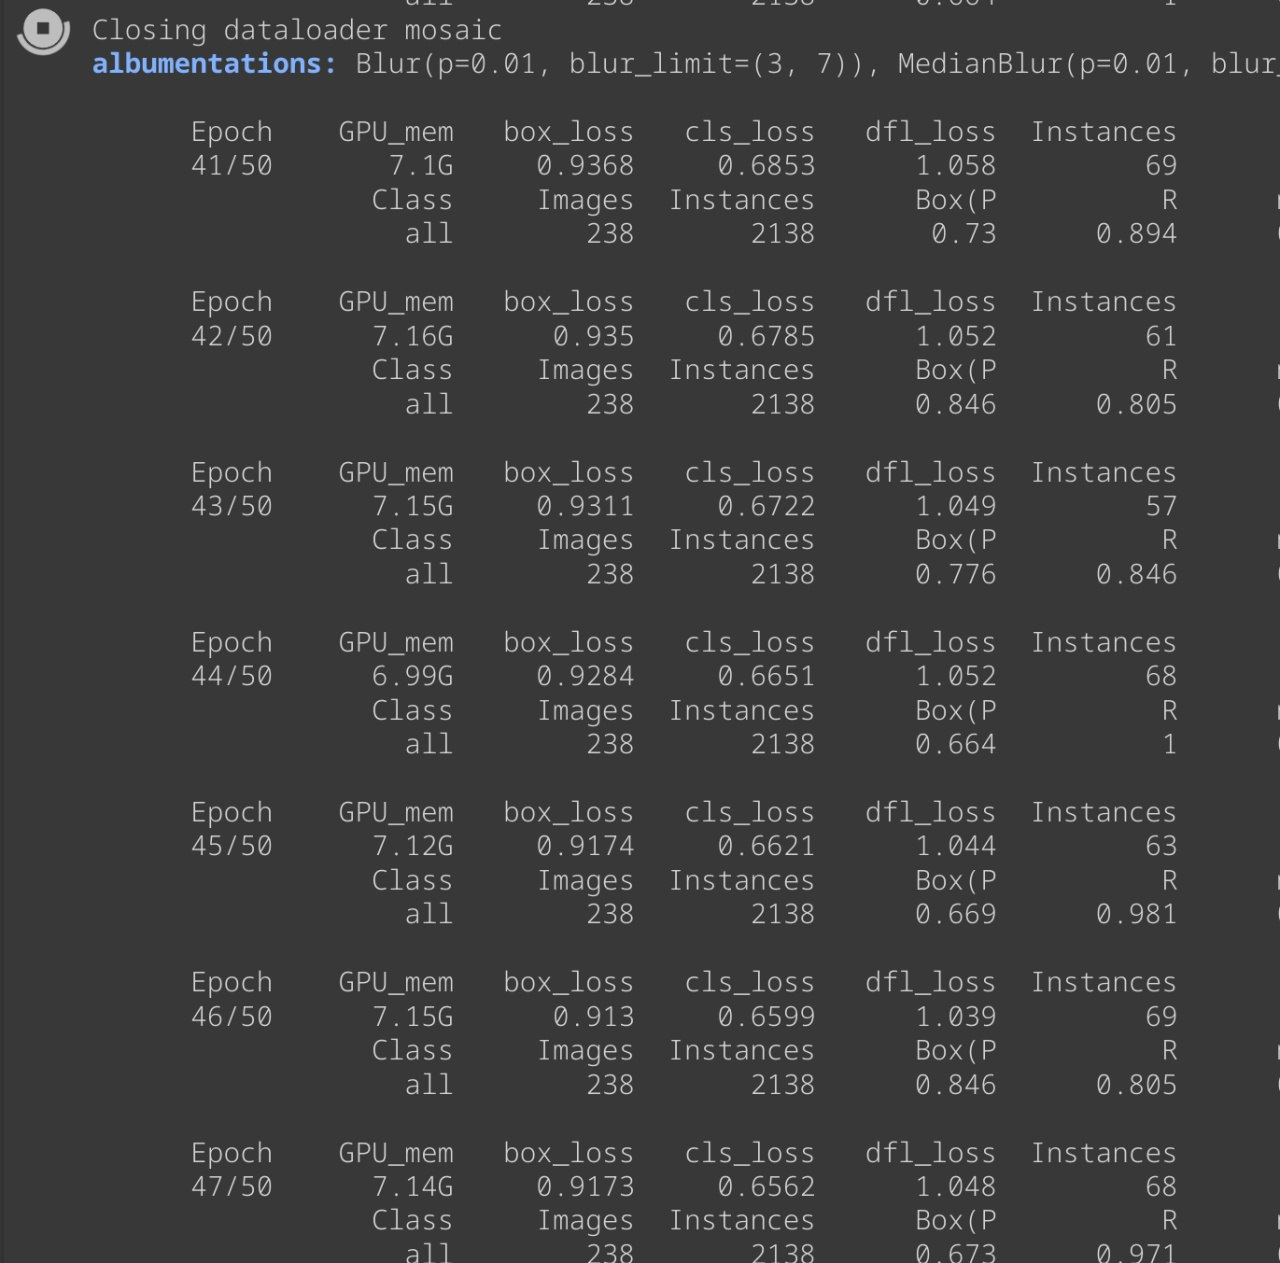The image size is (1280, 1263).
Task: Click the 'Closing dataloader mosaic' output line
Action: pyautogui.click(x=297, y=30)
